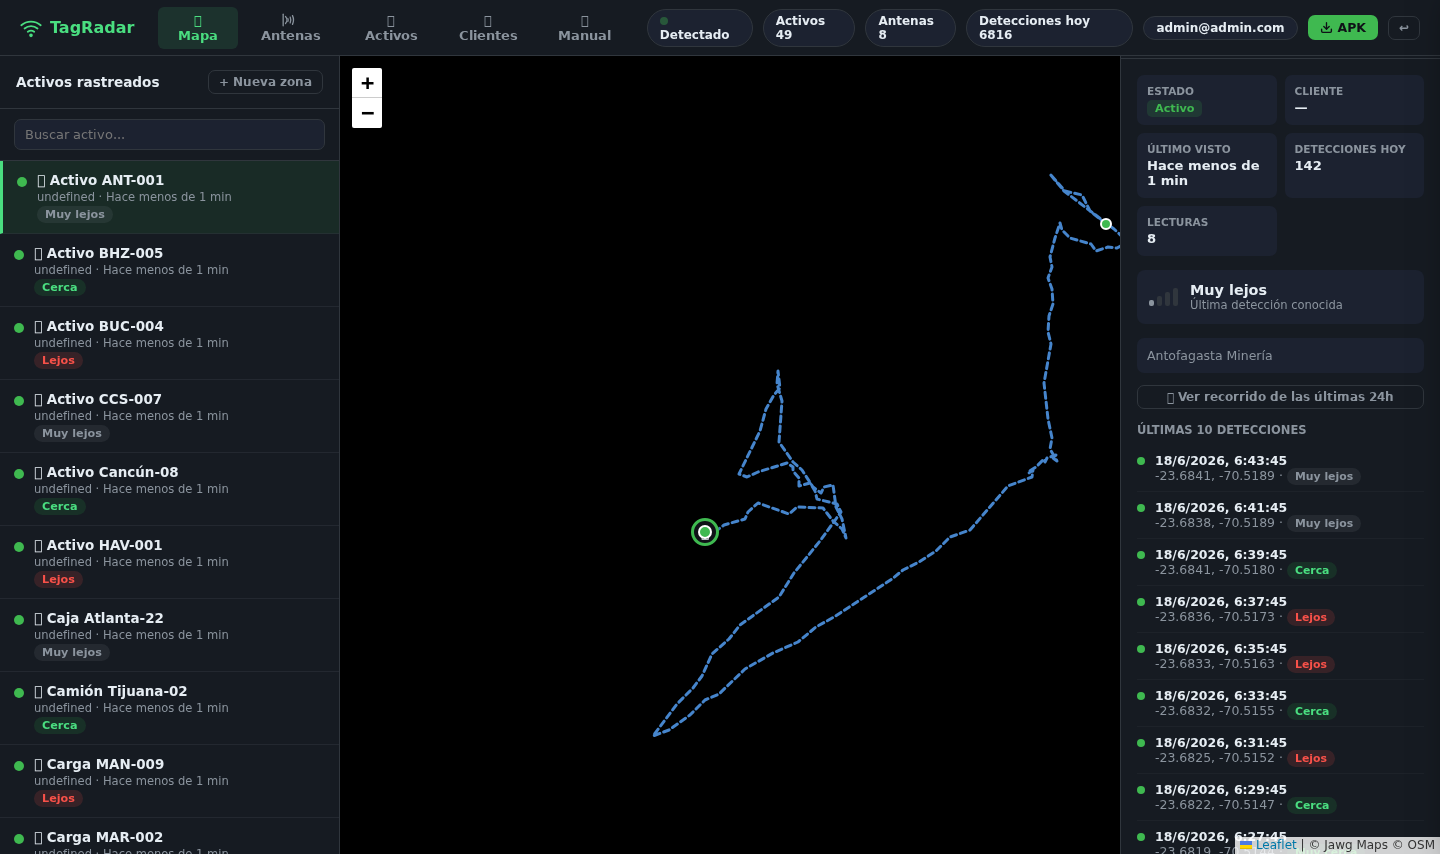Viewport: 1440px width, 854px height.
Task: Click the Cerca badge on Activo BHZ-005
Action: pyautogui.click(x=60, y=287)
